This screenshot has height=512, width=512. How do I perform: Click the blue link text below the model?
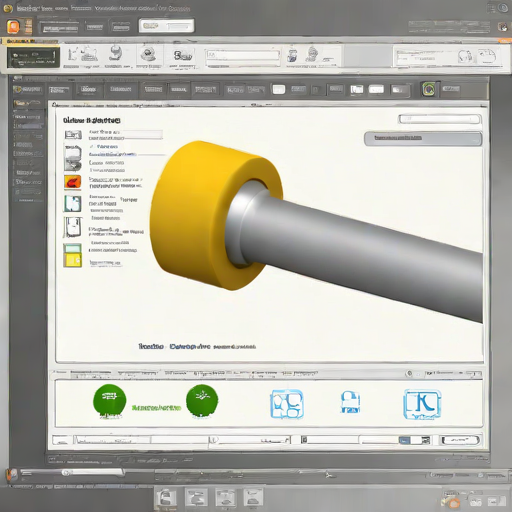coord(190,347)
